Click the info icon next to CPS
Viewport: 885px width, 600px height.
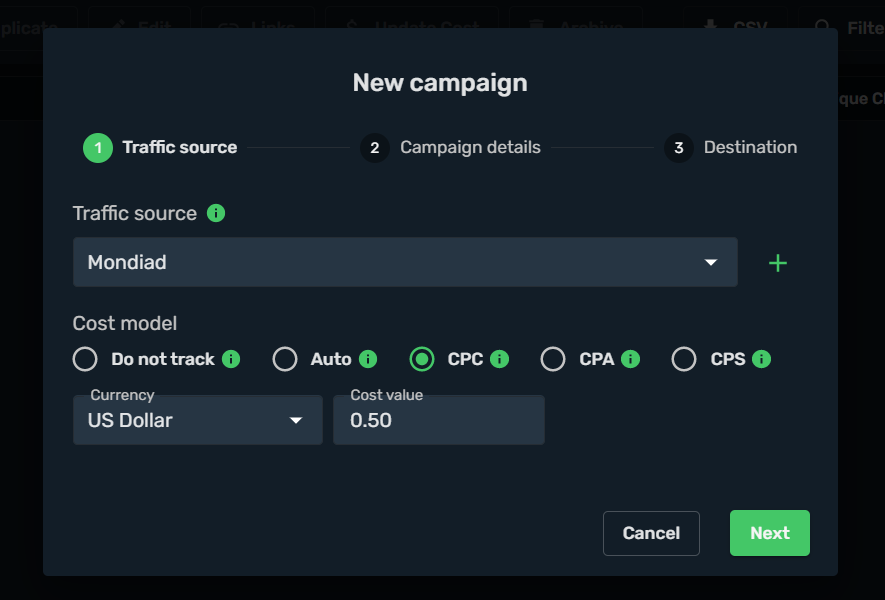(x=762, y=359)
